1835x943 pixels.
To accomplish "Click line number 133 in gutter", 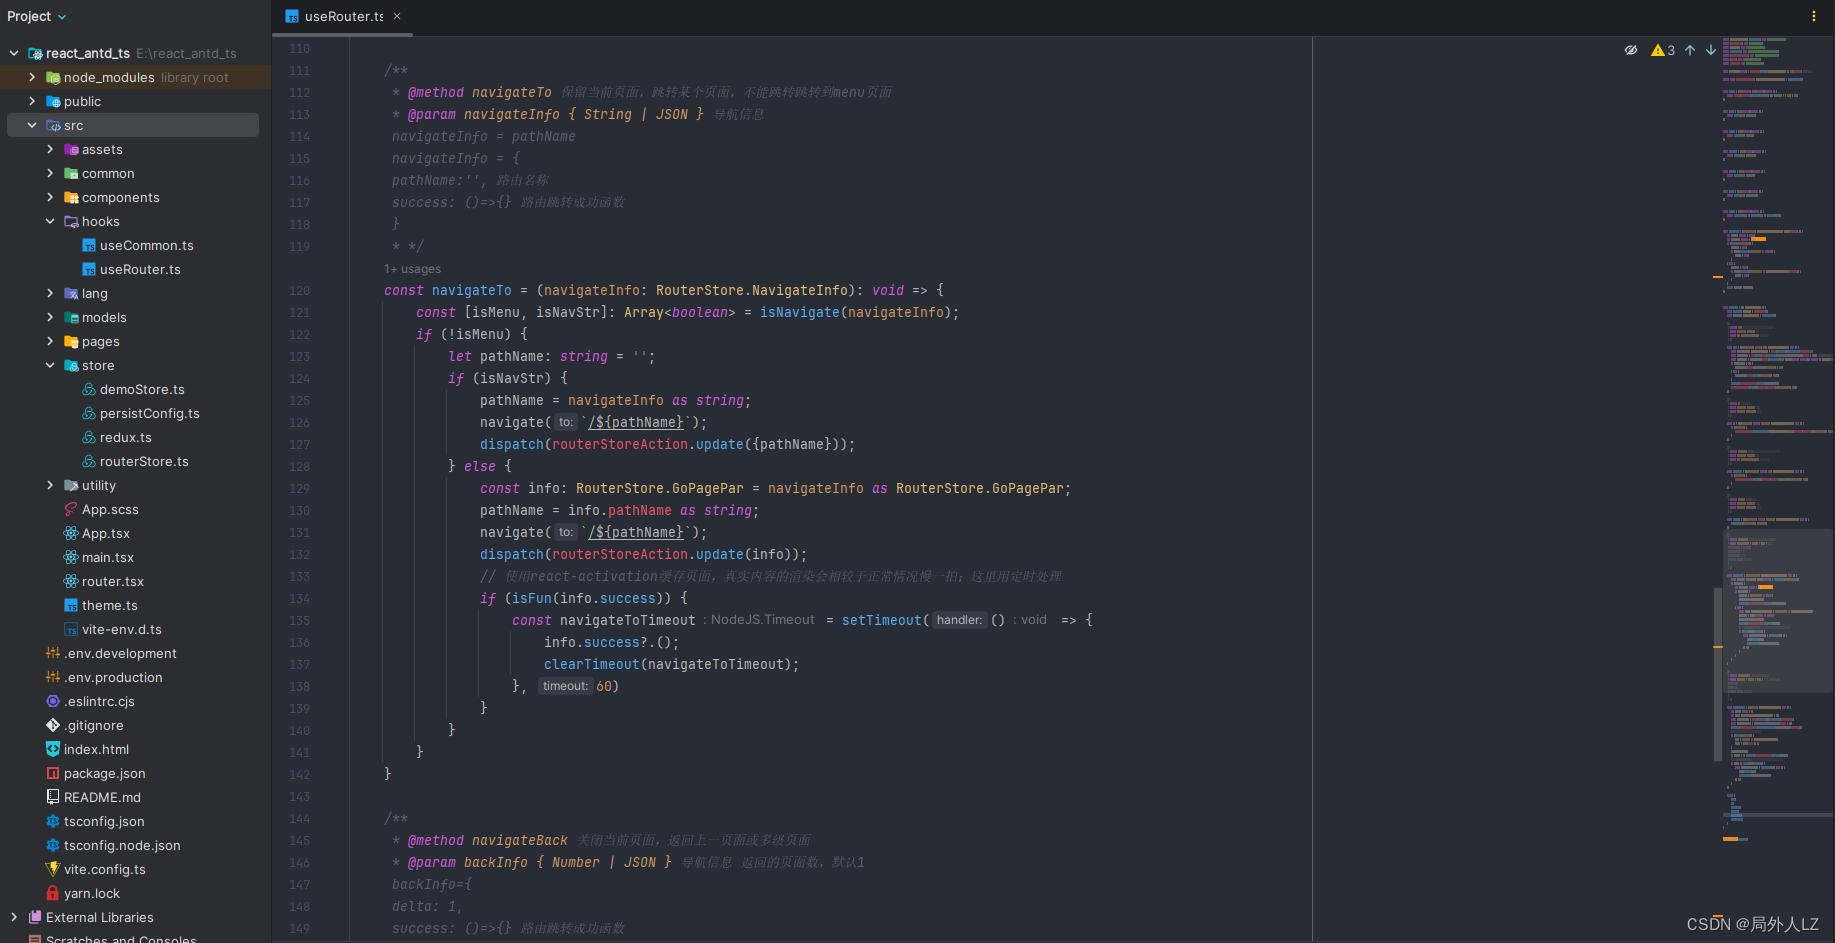I will [299, 576].
